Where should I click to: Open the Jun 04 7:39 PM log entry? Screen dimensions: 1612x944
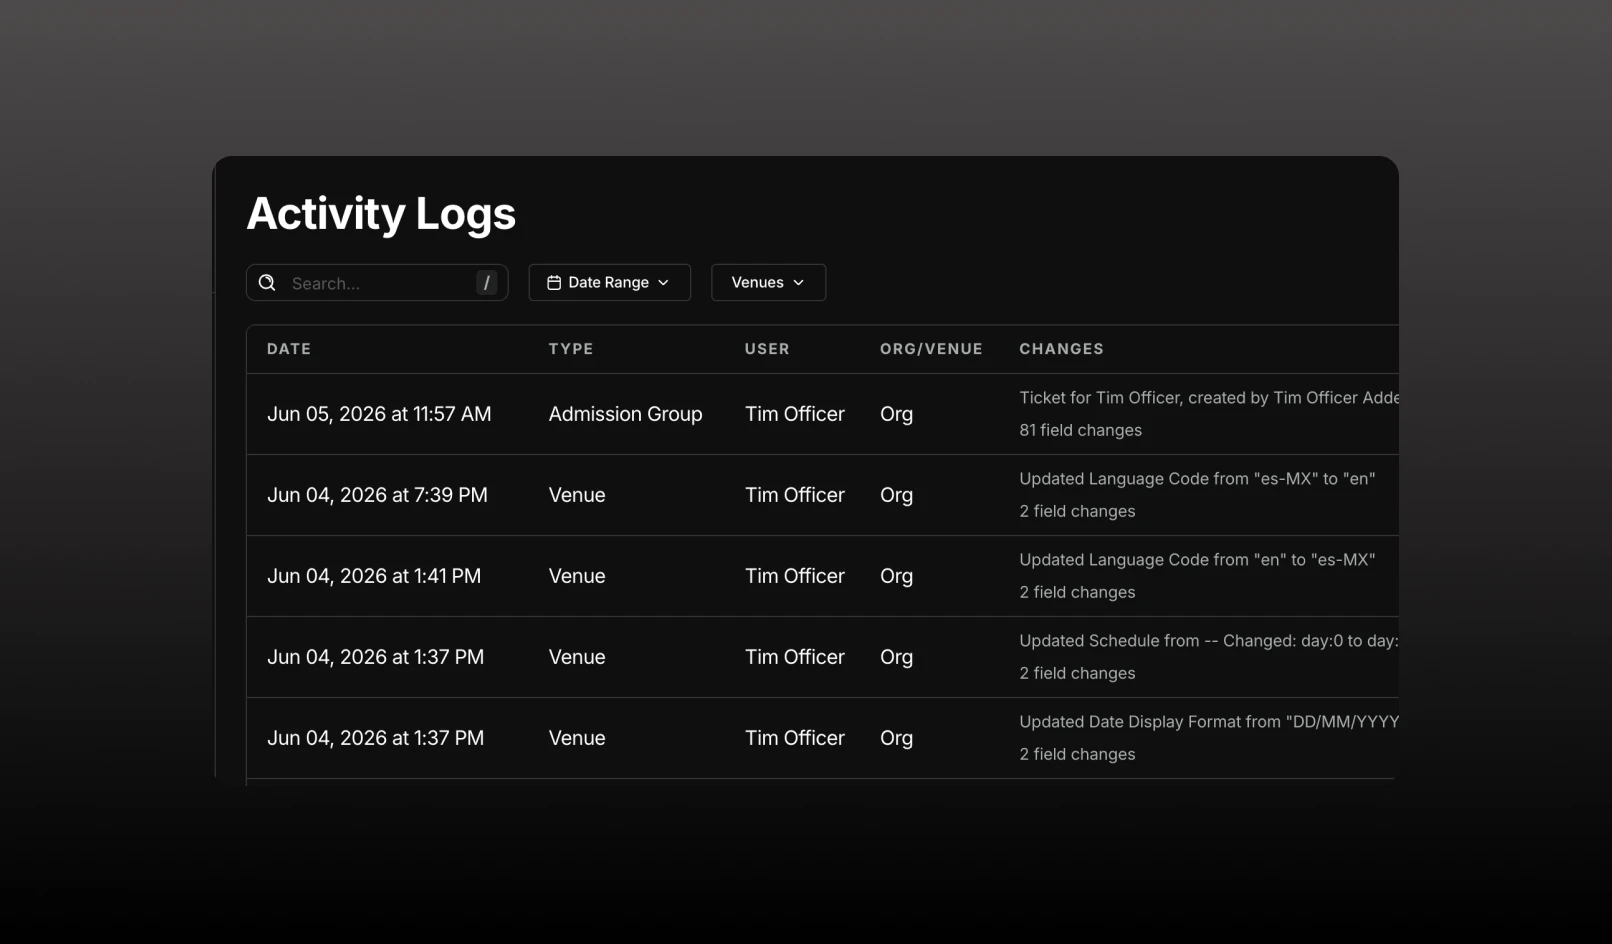(x=822, y=495)
